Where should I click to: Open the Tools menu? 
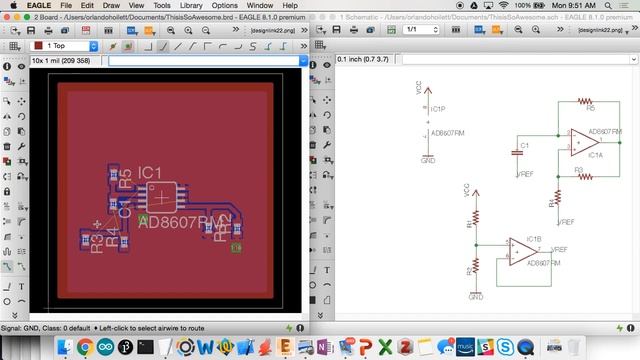162,5
